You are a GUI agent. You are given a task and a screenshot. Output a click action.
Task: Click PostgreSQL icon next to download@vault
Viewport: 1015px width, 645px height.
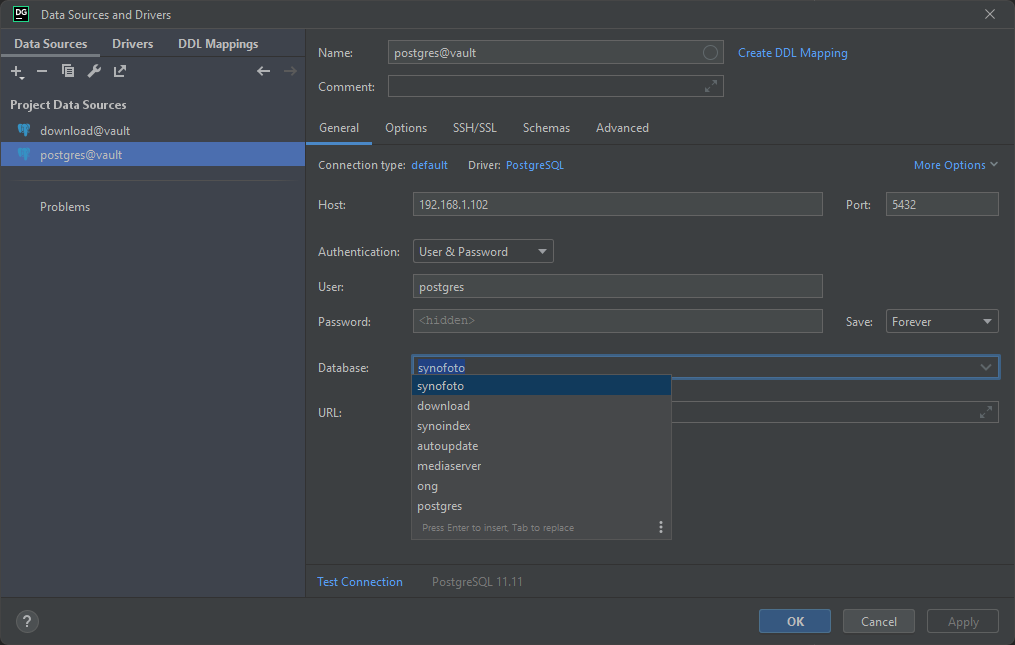(24, 130)
